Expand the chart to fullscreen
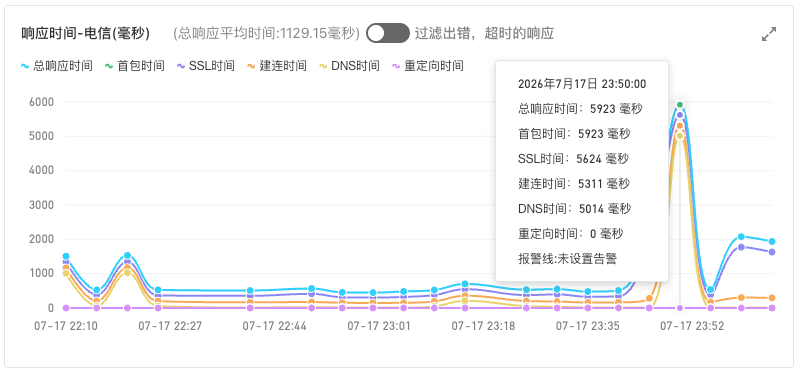 769,35
